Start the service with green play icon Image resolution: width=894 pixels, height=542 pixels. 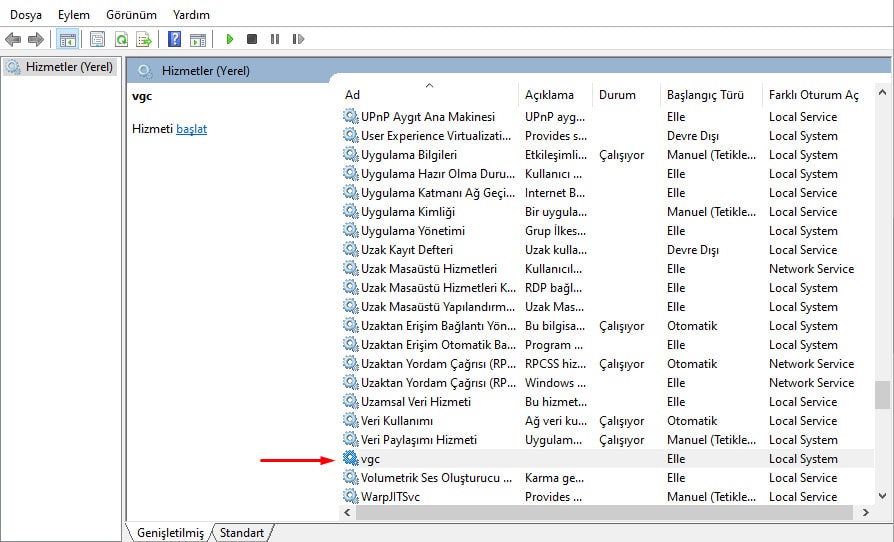click(230, 39)
